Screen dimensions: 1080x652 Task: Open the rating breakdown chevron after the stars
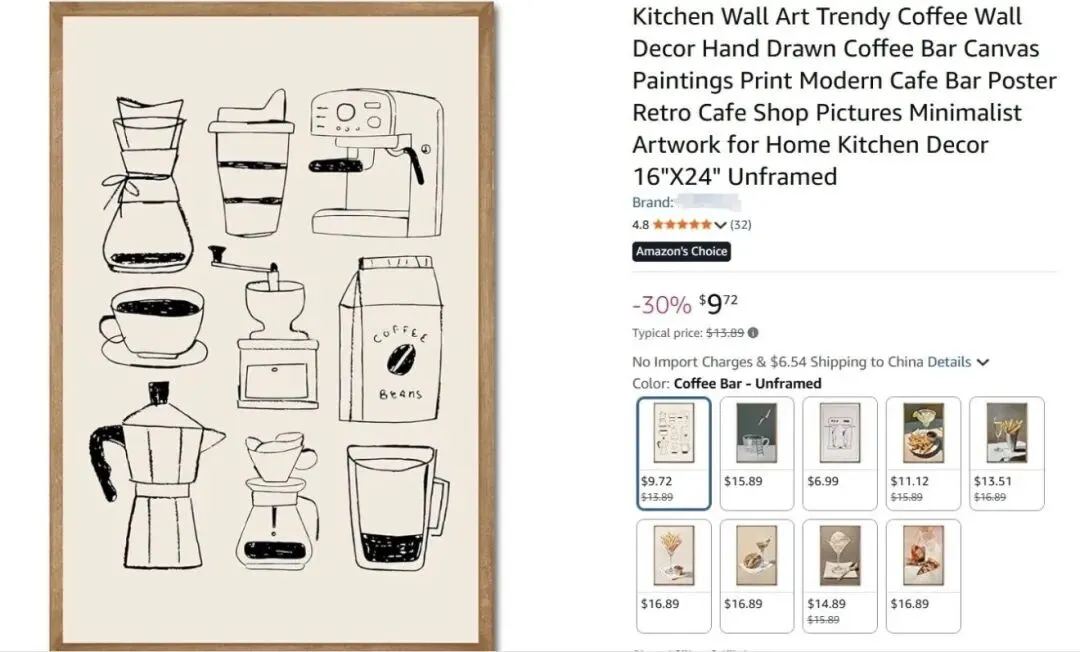(x=720, y=225)
